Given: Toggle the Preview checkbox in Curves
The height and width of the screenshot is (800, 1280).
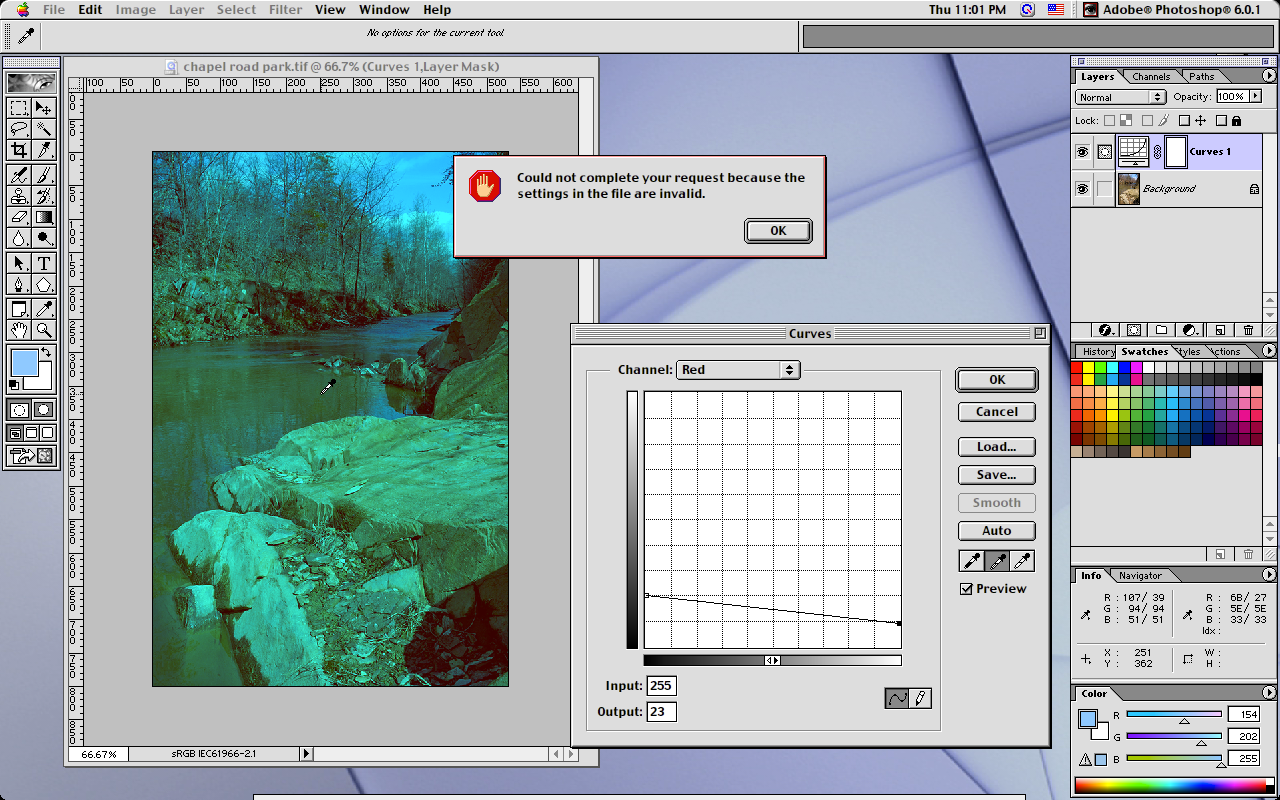Looking at the screenshot, I should [966, 589].
